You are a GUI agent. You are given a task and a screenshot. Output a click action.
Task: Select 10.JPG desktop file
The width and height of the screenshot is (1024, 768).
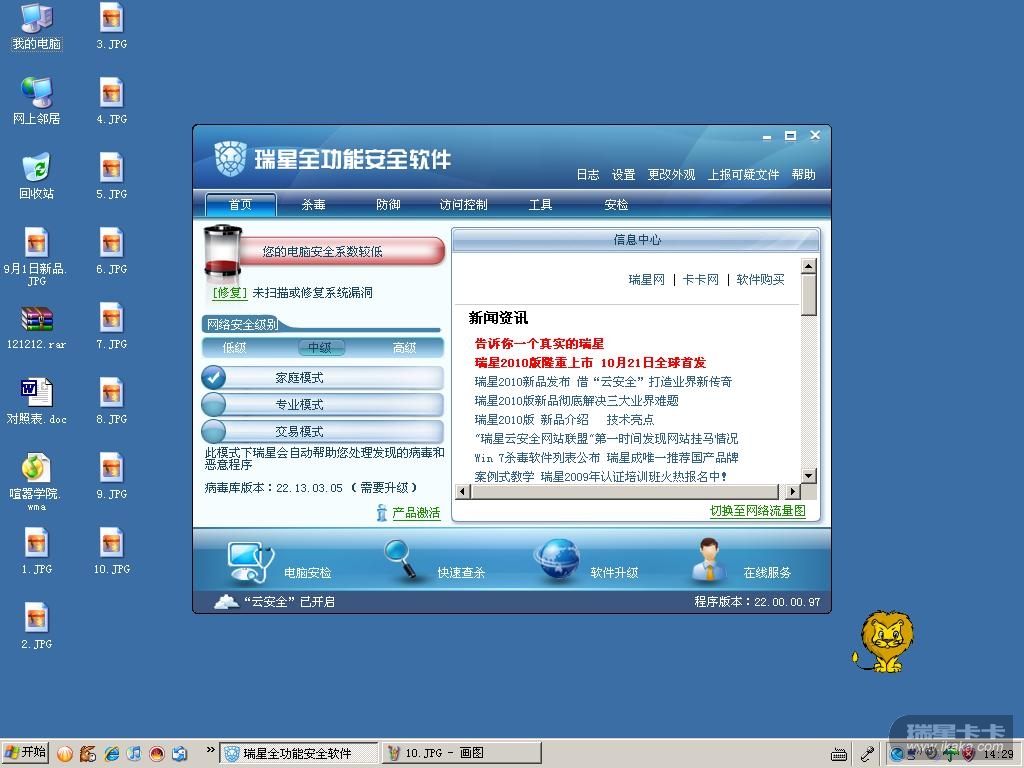[112, 552]
